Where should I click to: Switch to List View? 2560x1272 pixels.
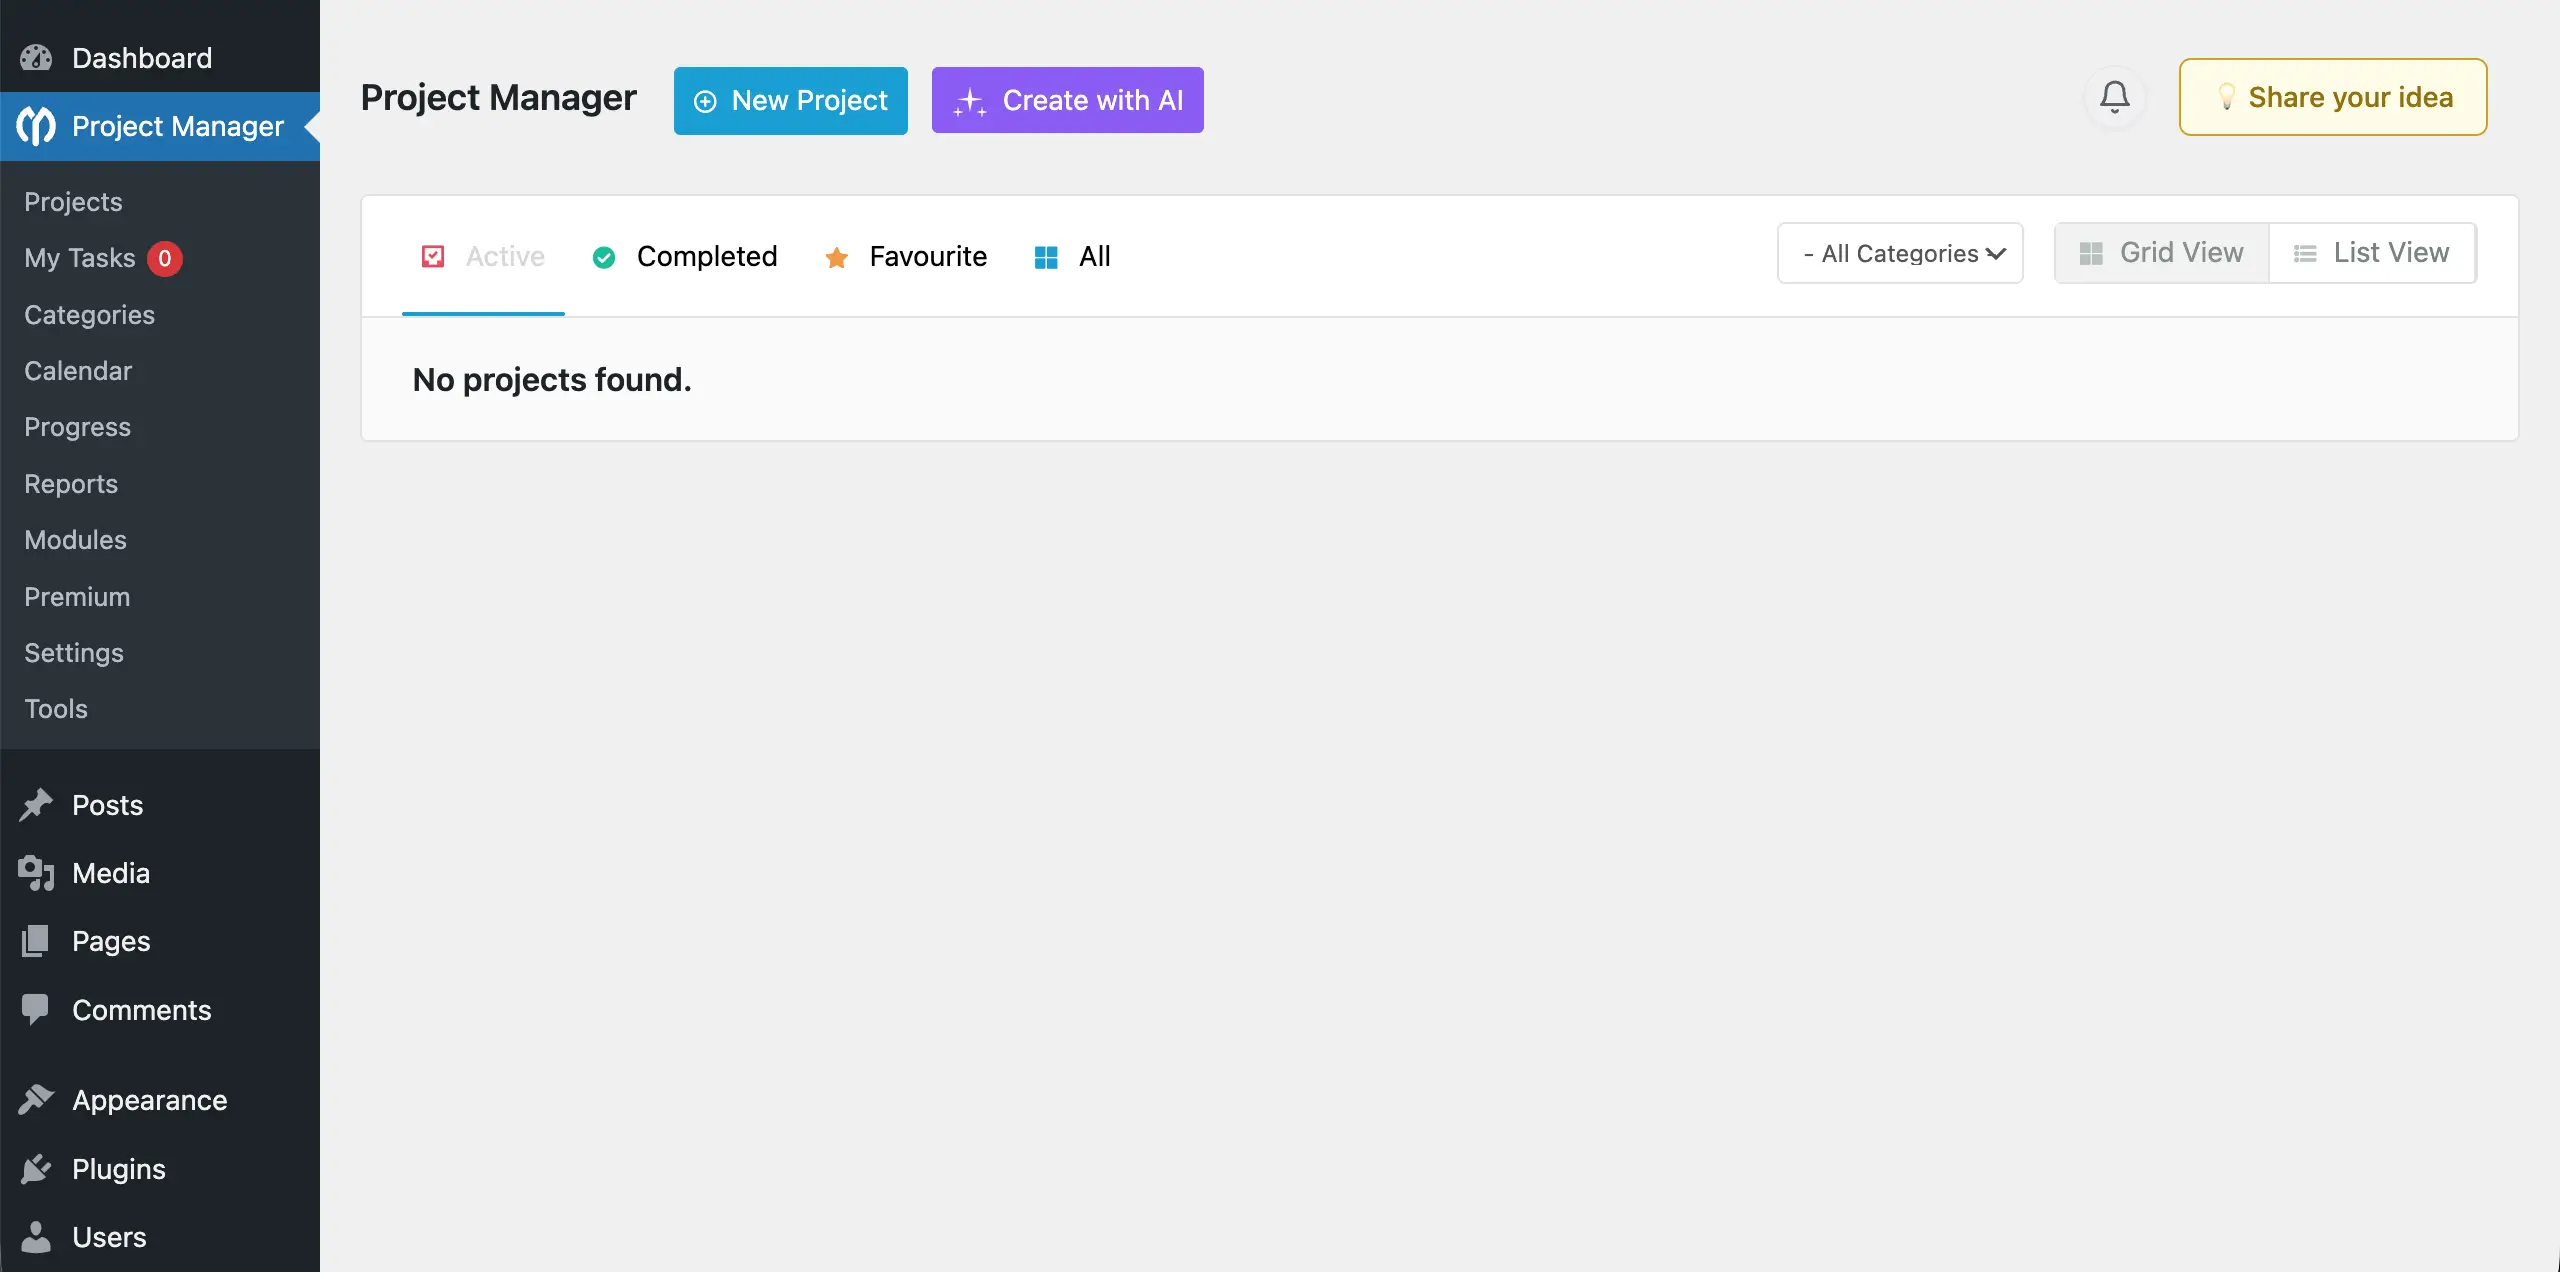click(x=2371, y=252)
